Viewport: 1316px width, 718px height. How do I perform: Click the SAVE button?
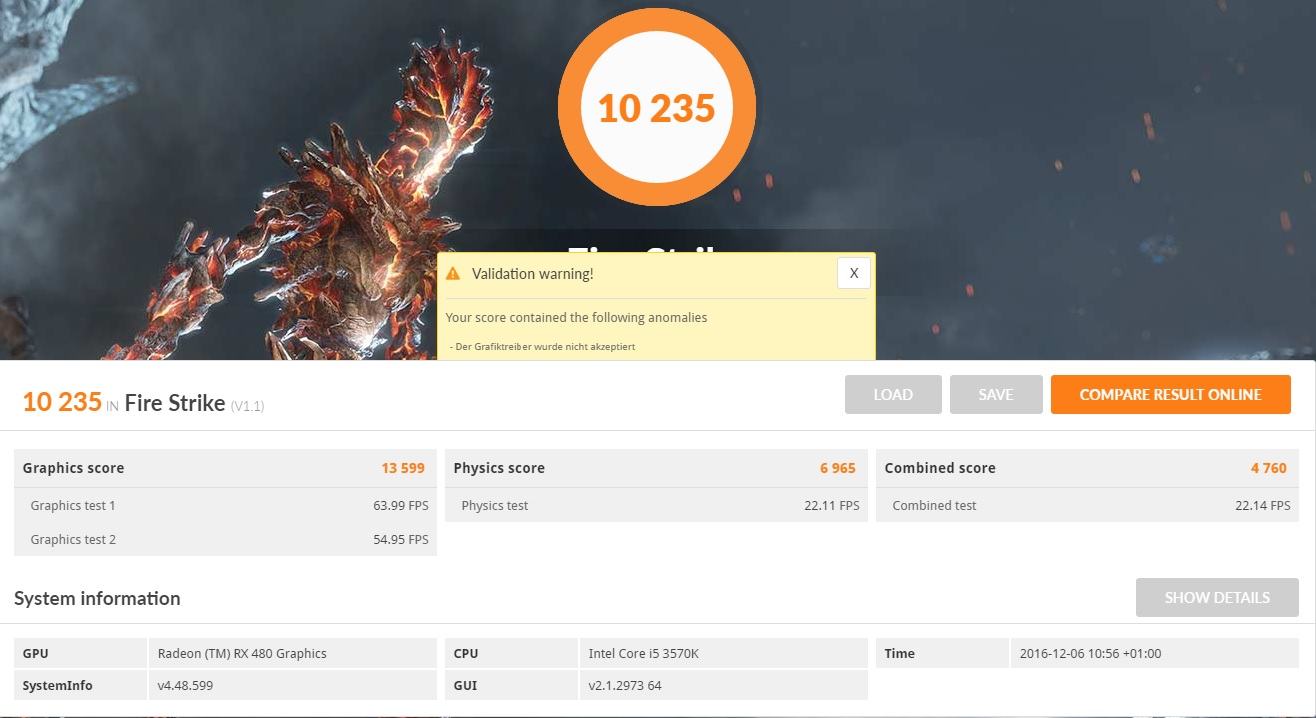point(996,395)
